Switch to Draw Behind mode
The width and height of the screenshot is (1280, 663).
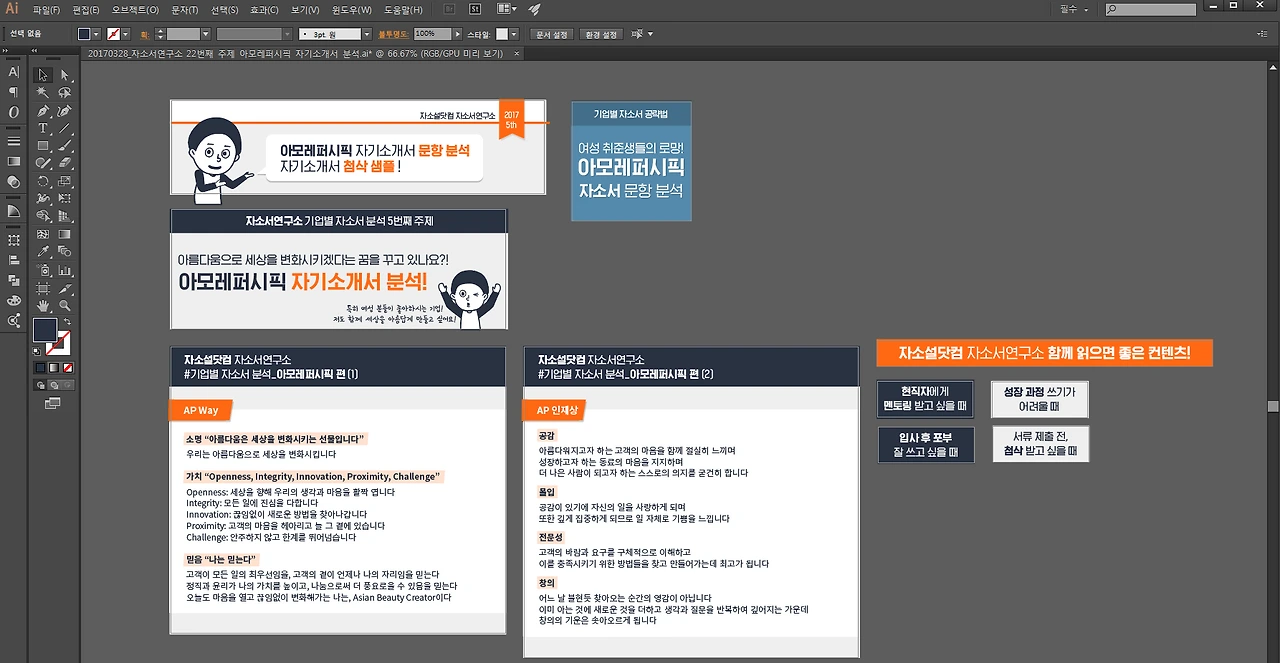pyautogui.click(x=54, y=384)
